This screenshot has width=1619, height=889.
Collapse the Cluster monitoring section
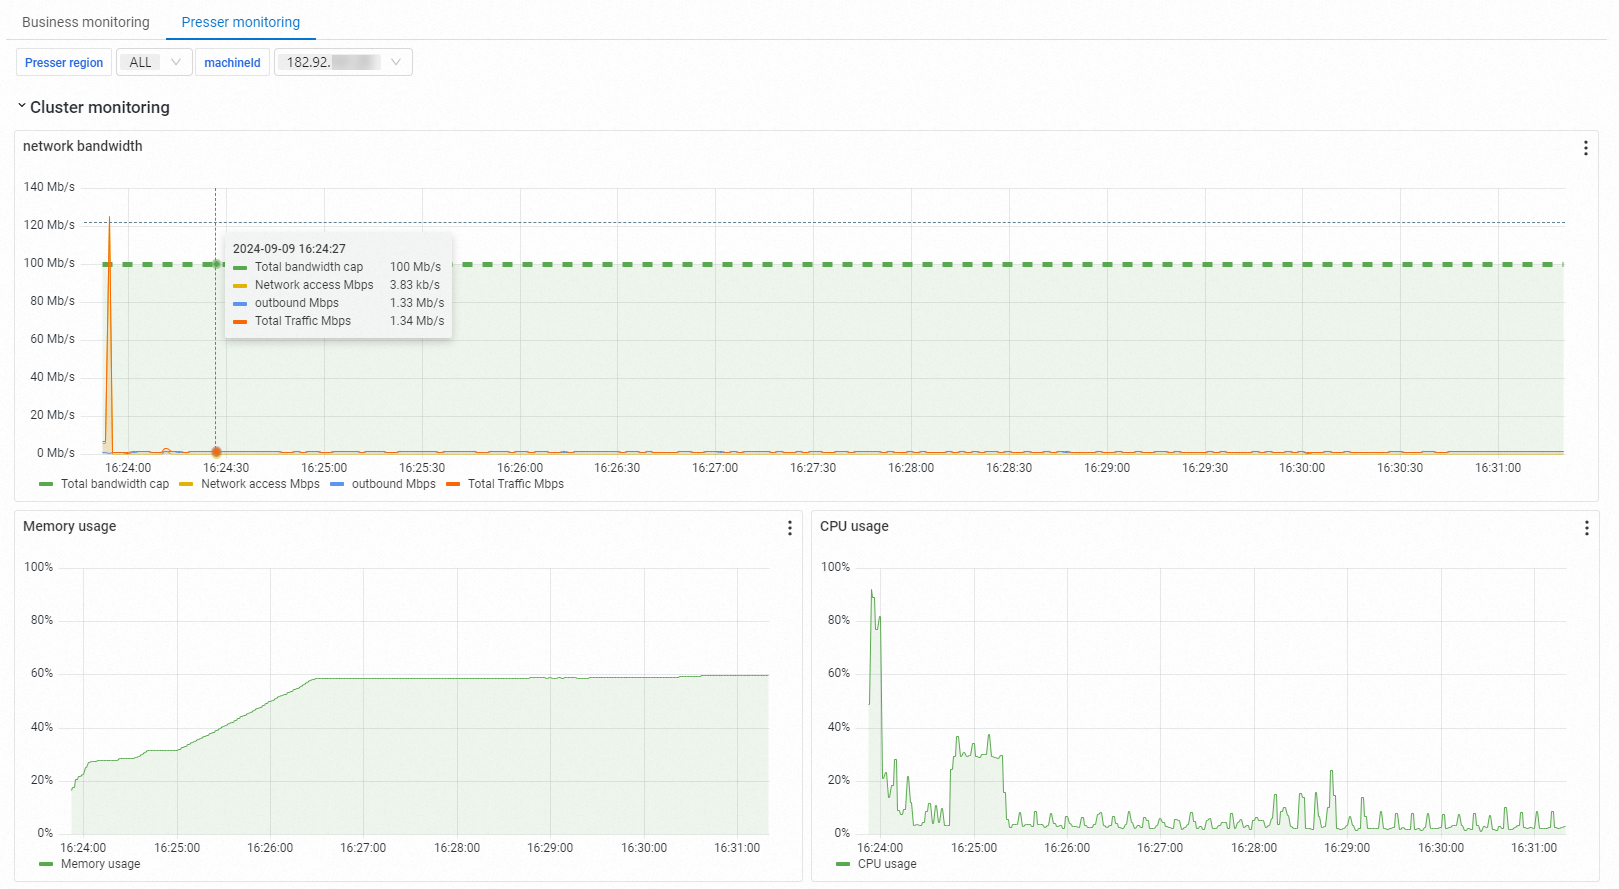(21, 106)
